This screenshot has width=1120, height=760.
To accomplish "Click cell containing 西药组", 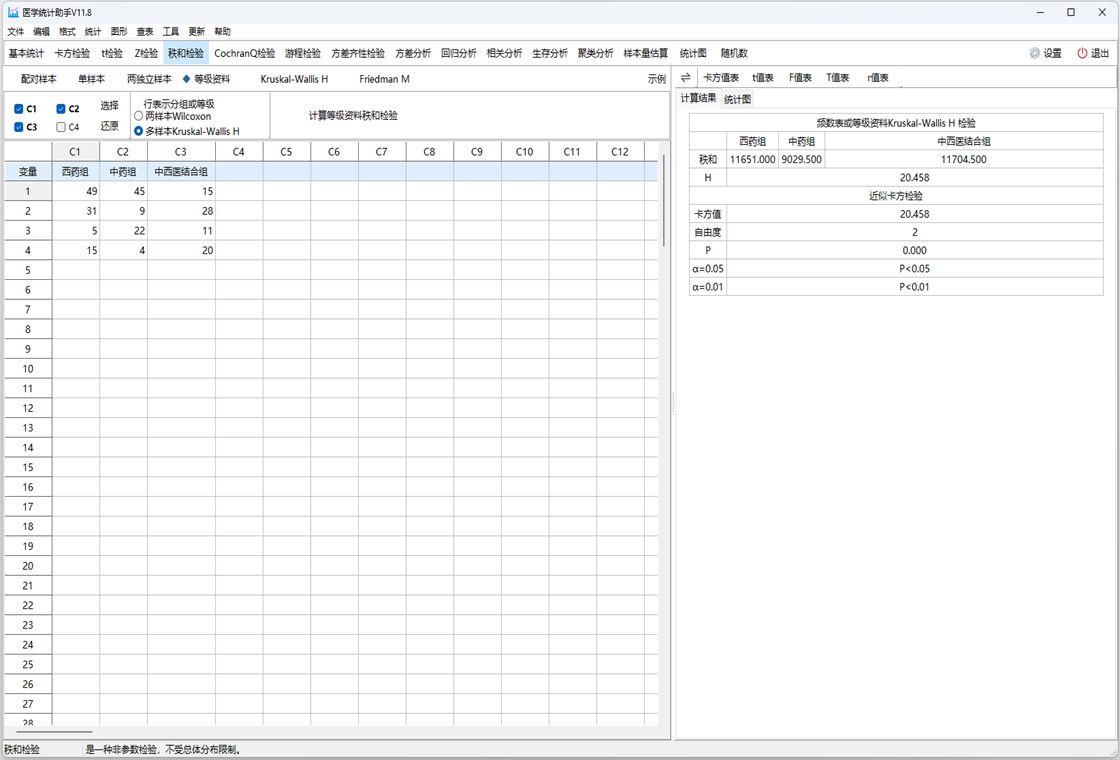I will pos(76,171).
